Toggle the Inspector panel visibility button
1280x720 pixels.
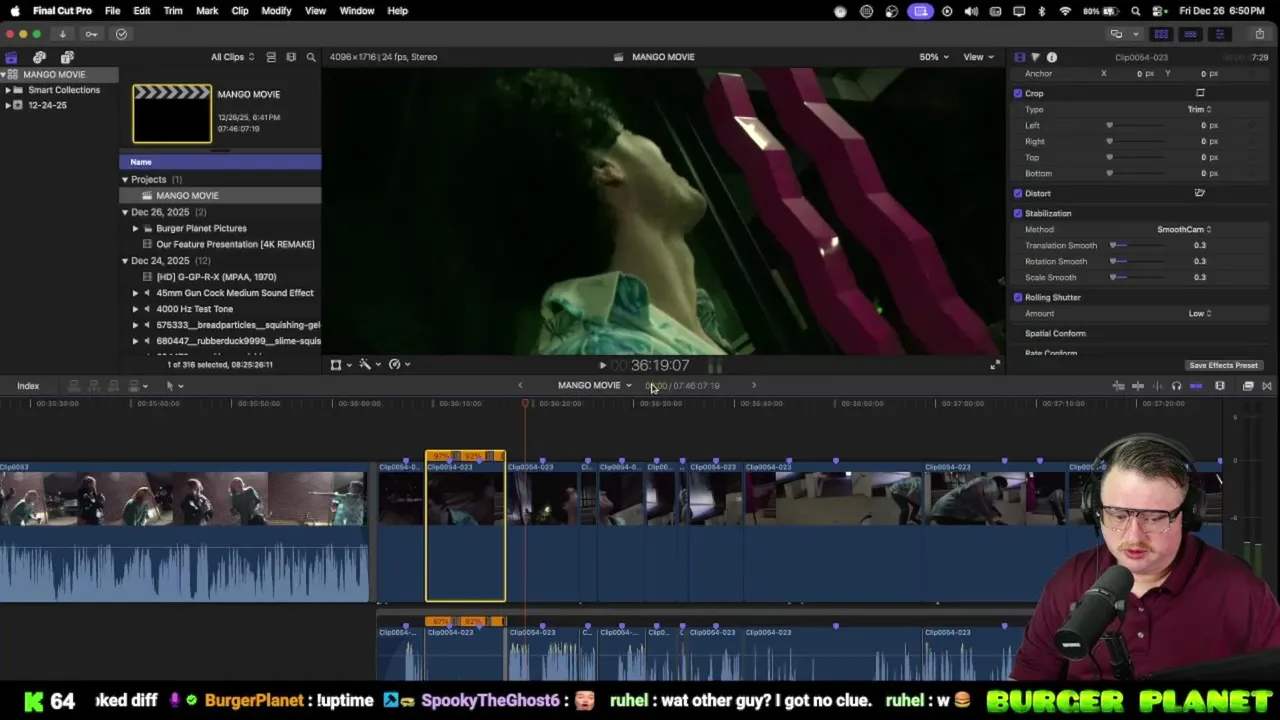pos(1219,34)
